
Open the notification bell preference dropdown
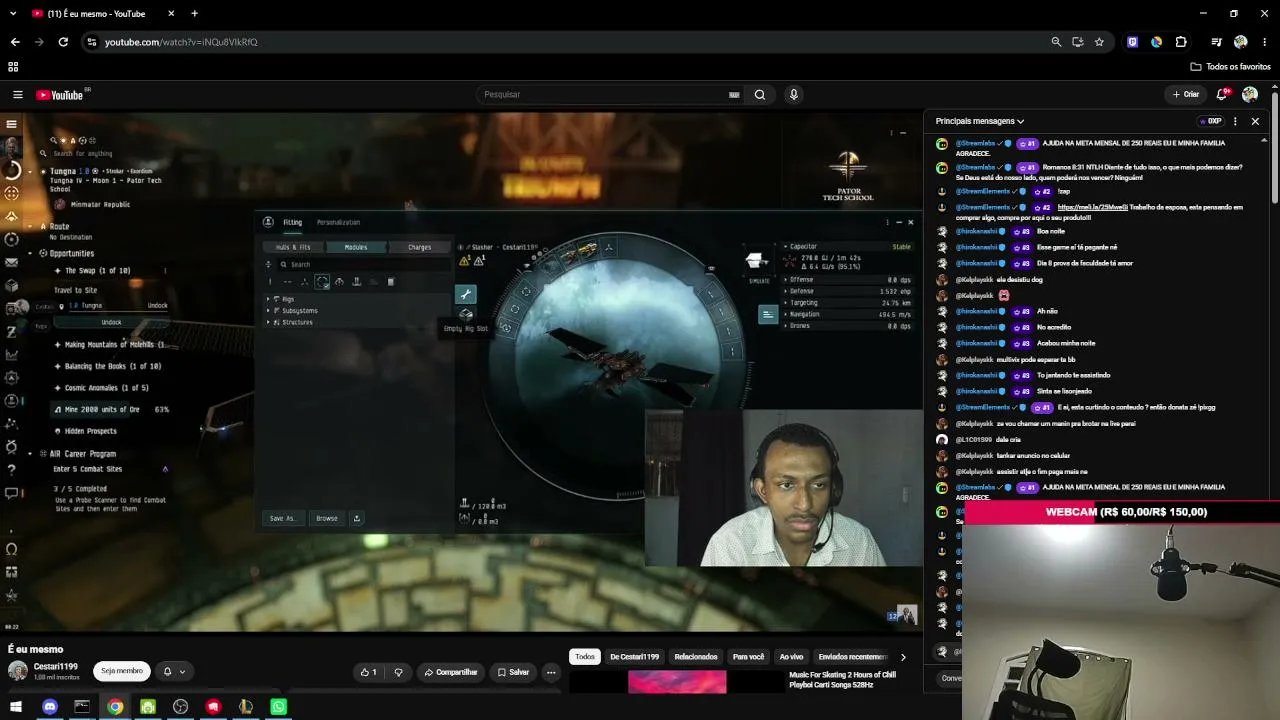tap(174, 671)
